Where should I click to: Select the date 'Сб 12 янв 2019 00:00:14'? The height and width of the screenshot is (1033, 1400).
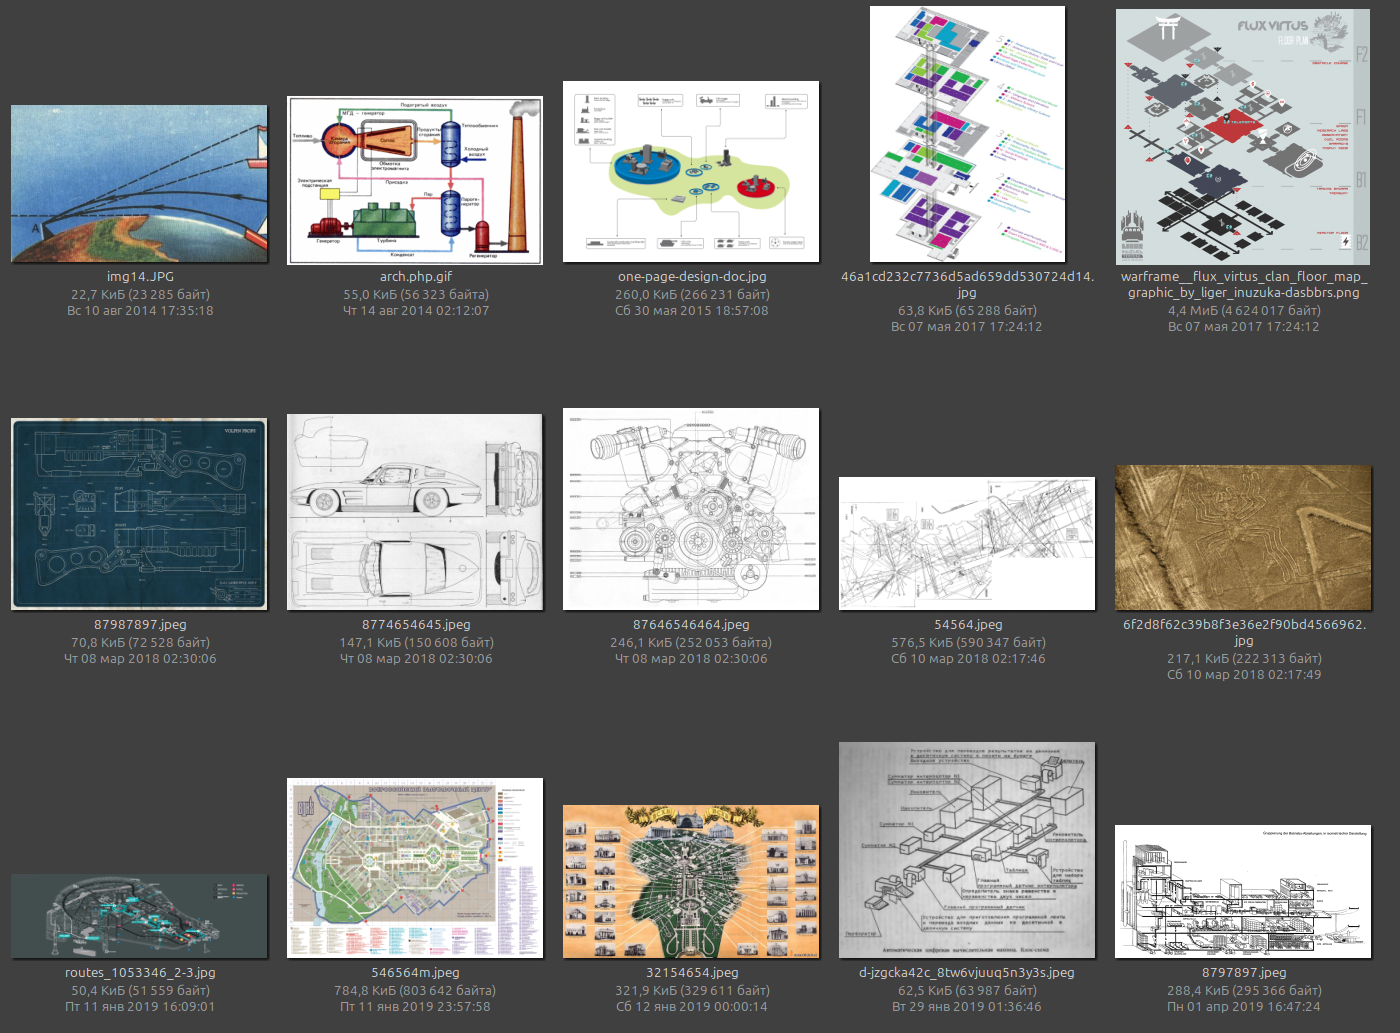click(692, 1007)
